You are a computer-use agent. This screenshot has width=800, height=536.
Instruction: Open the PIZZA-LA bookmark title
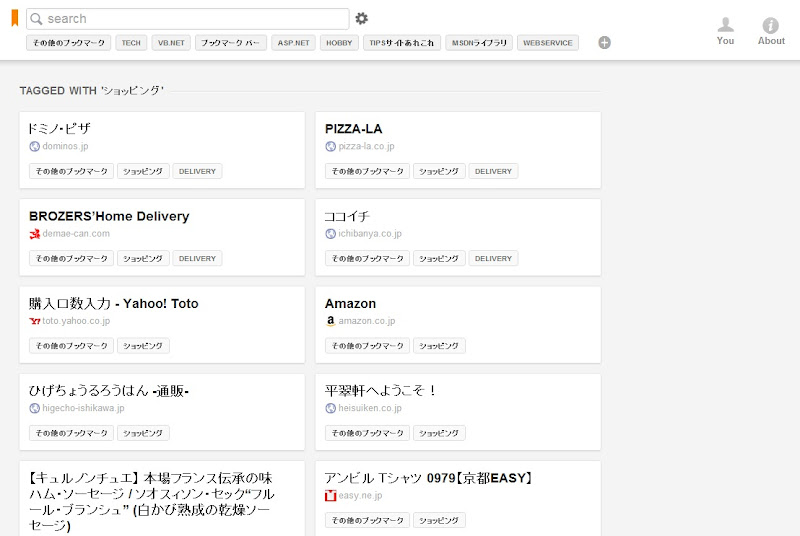[354, 129]
